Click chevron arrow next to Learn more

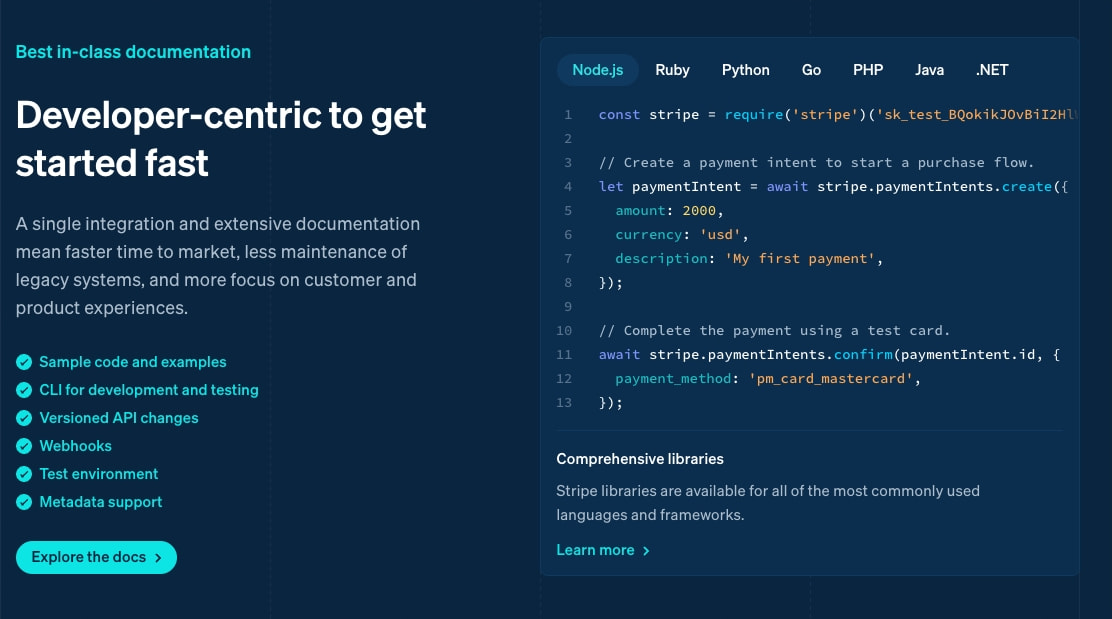coord(645,551)
